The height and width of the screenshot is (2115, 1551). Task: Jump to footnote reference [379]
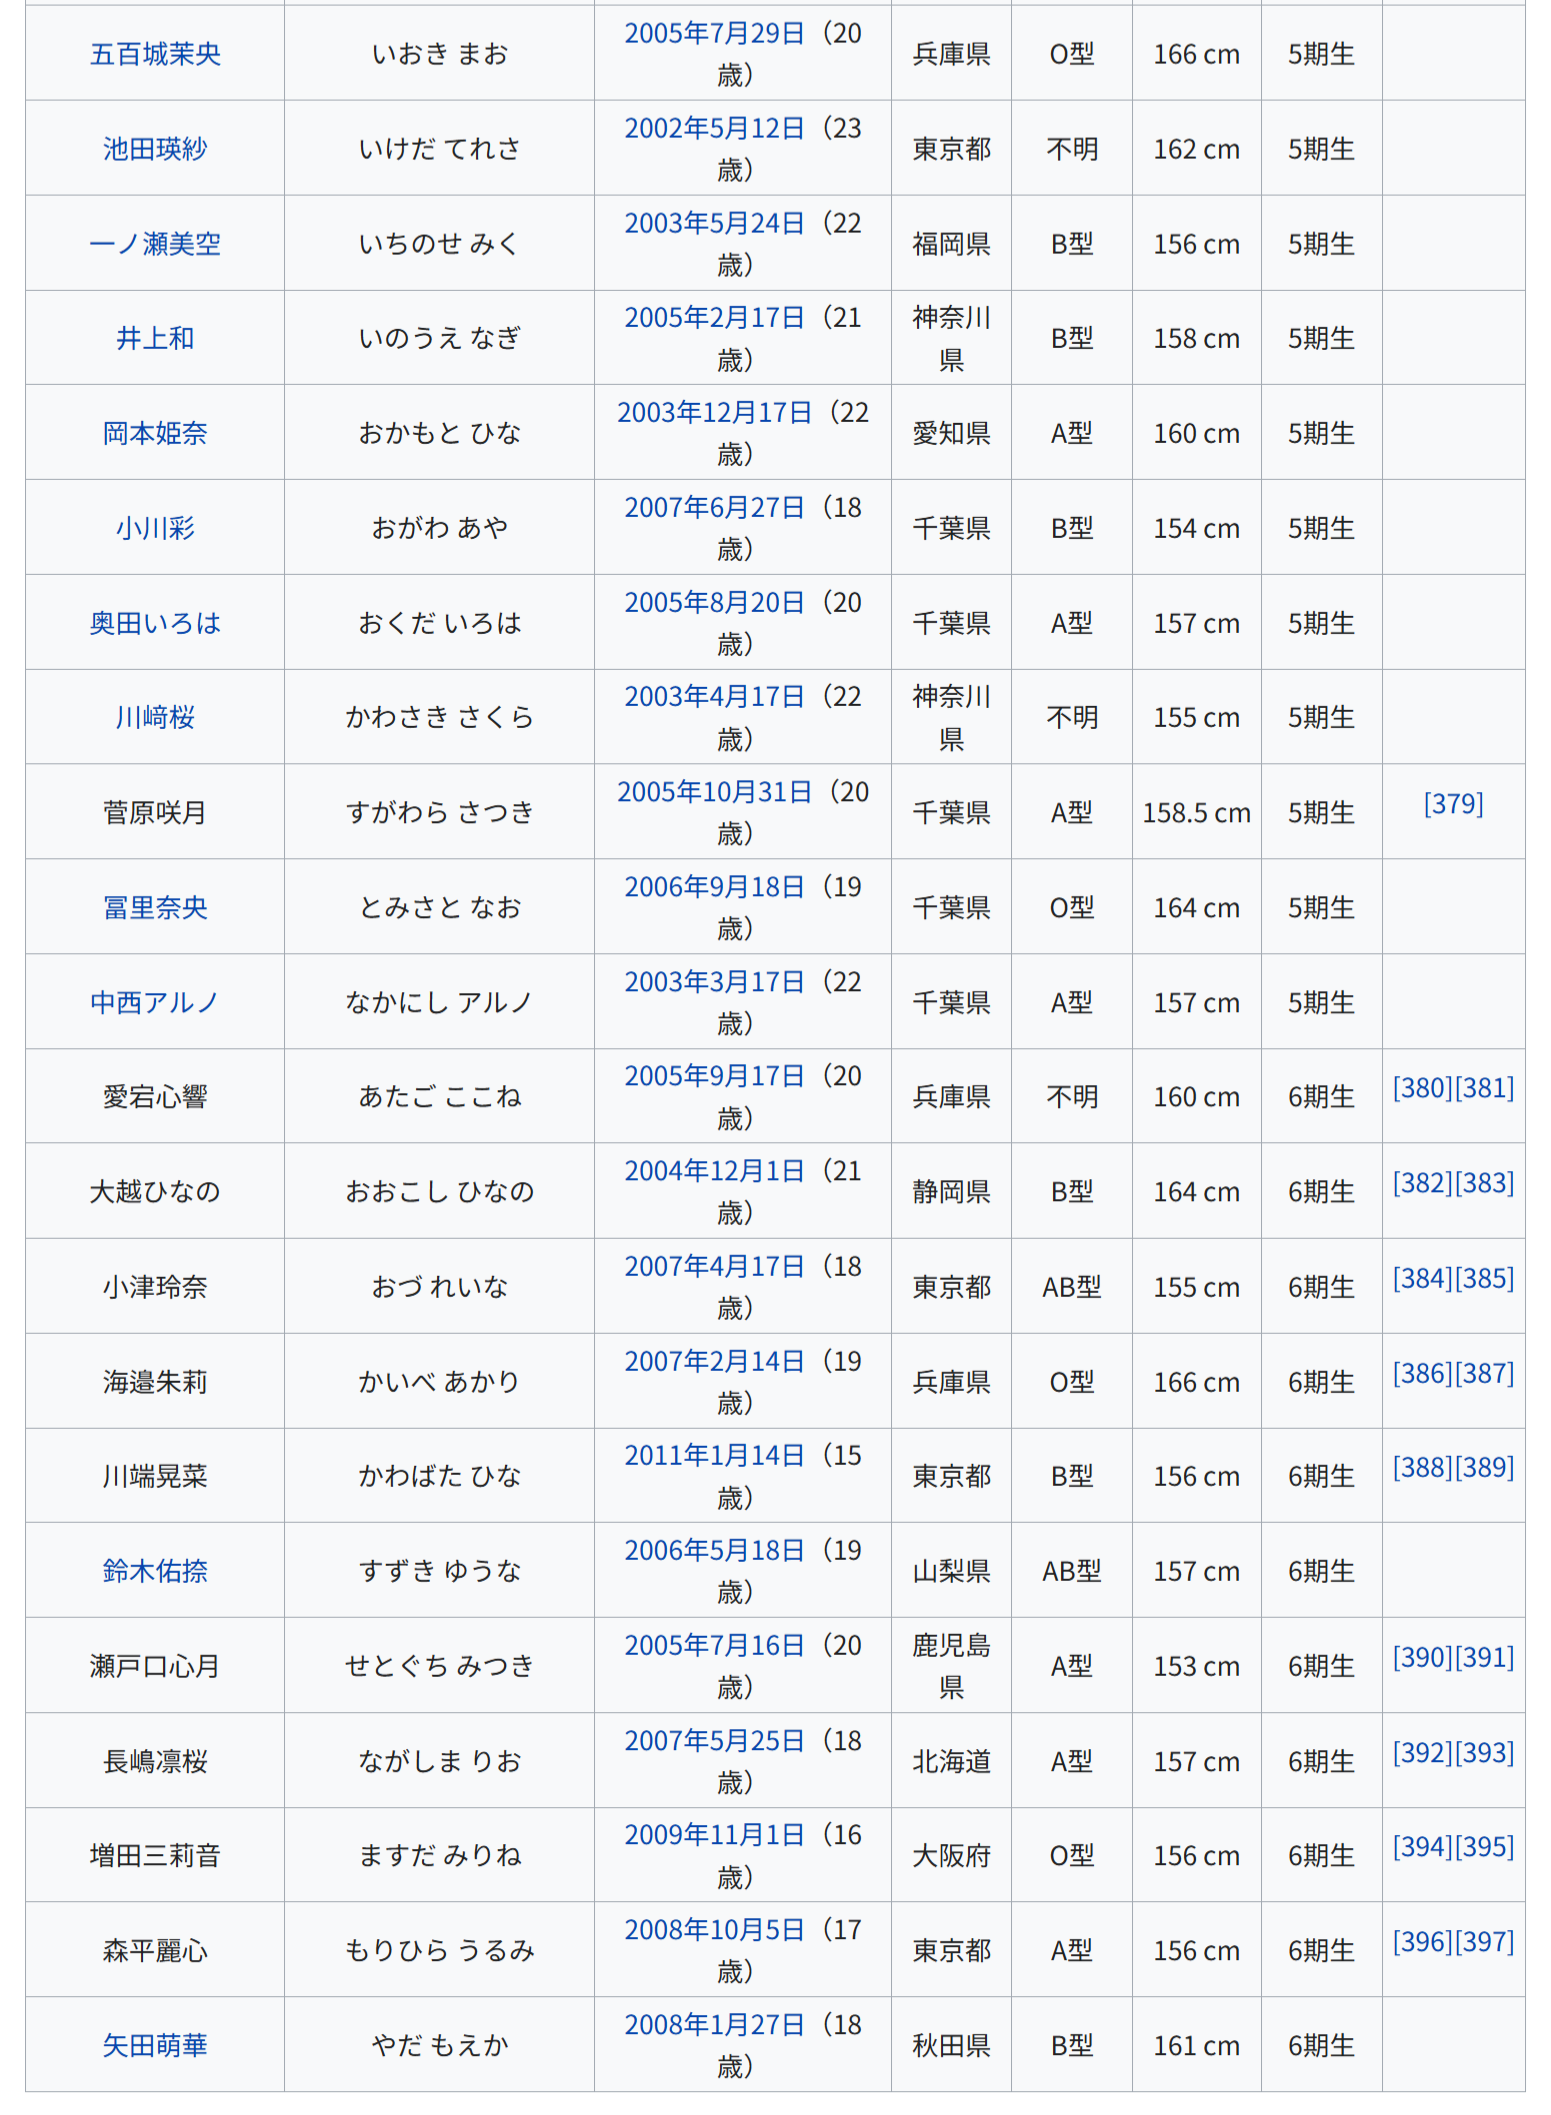click(1453, 804)
